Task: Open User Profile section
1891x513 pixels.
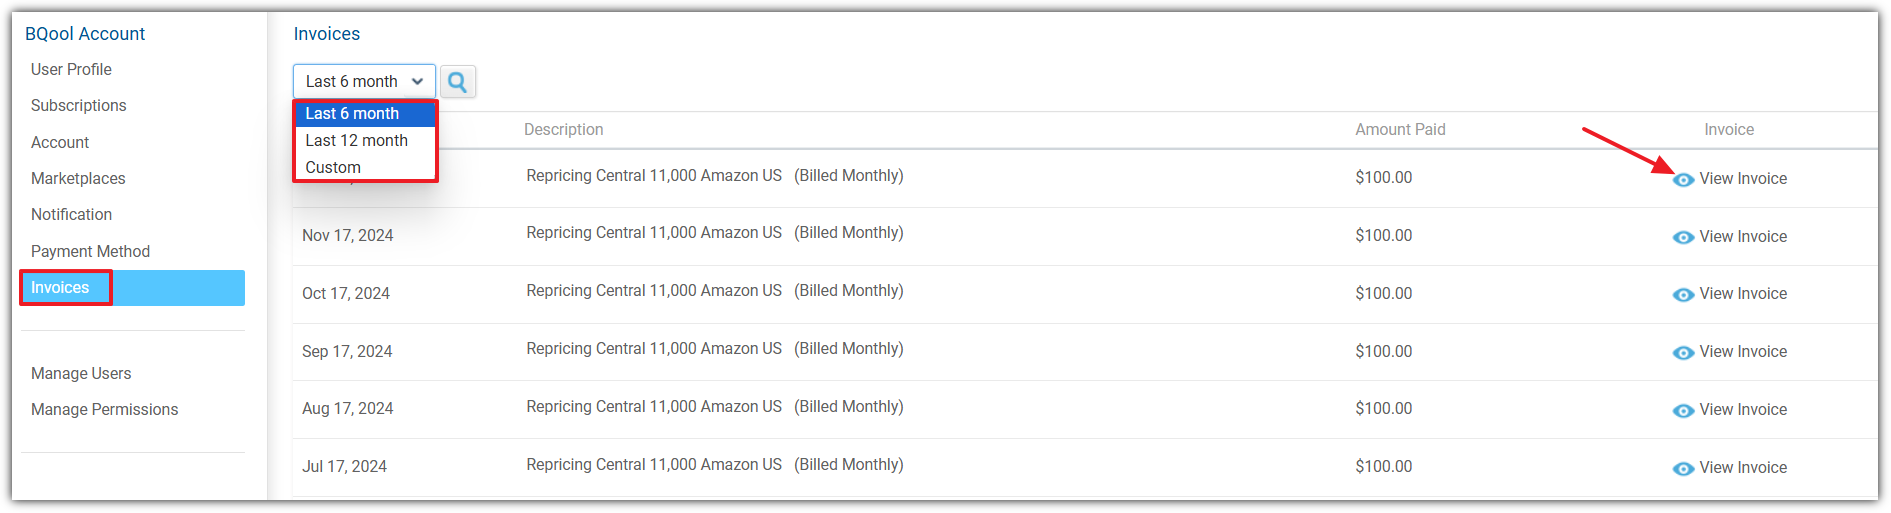Action: [x=71, y=70]
